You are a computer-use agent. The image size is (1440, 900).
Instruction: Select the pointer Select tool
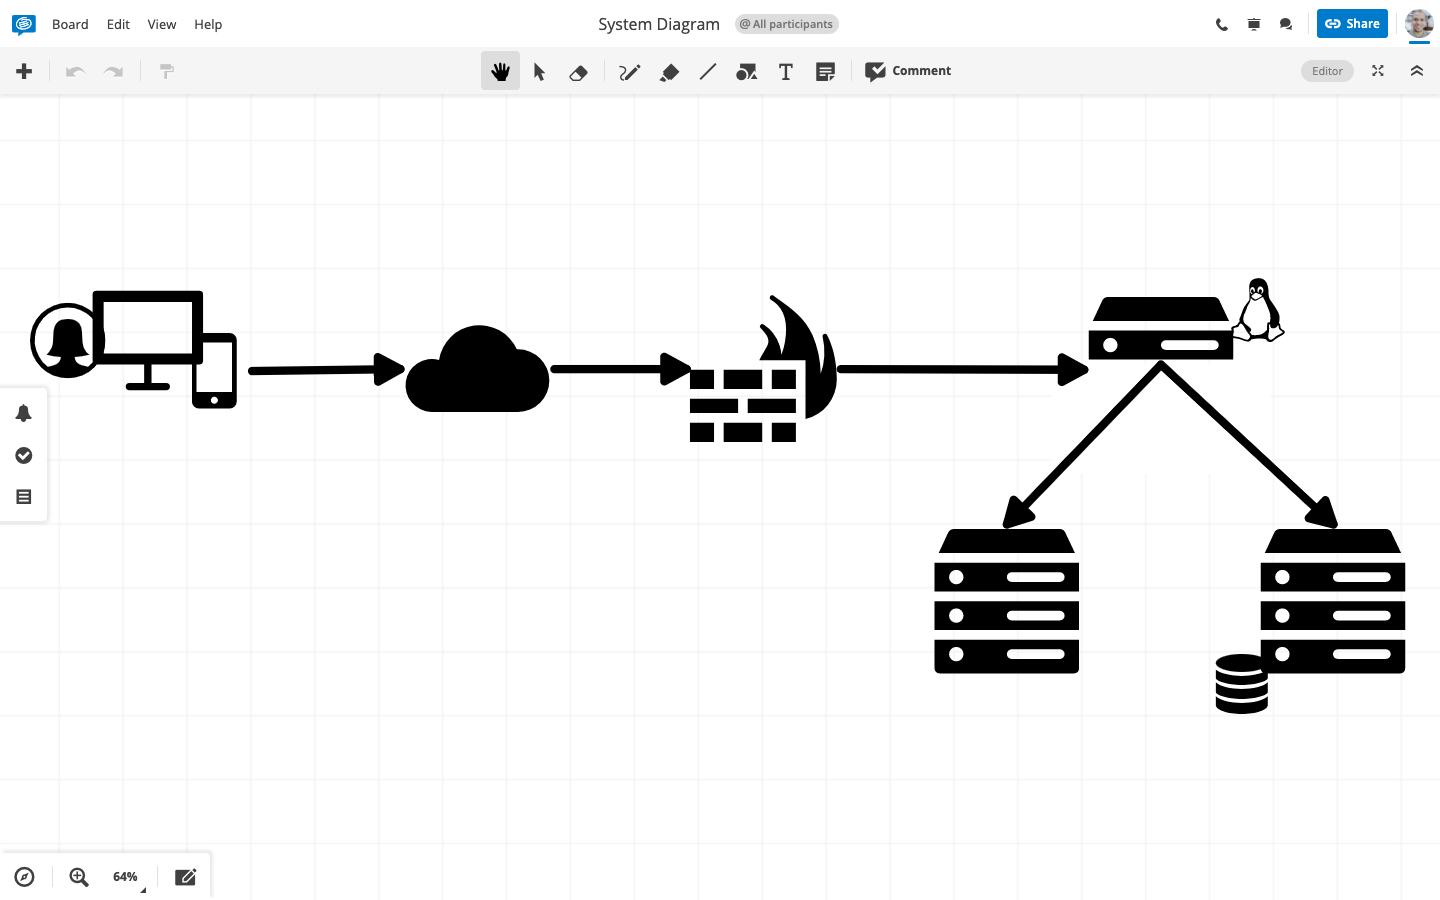pyautogui.click(x=539, y=71)
